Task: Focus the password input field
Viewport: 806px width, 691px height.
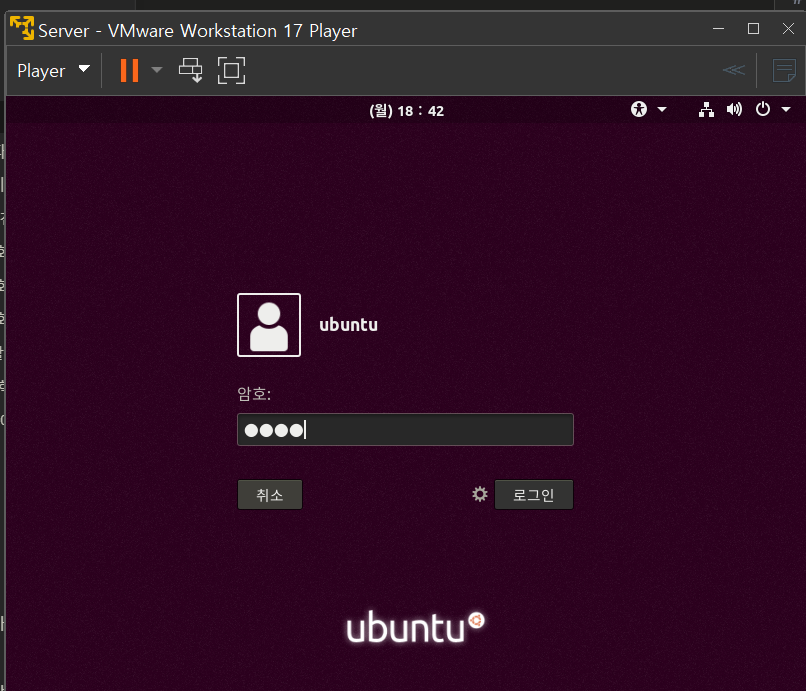Action: [x=405, y=430]
